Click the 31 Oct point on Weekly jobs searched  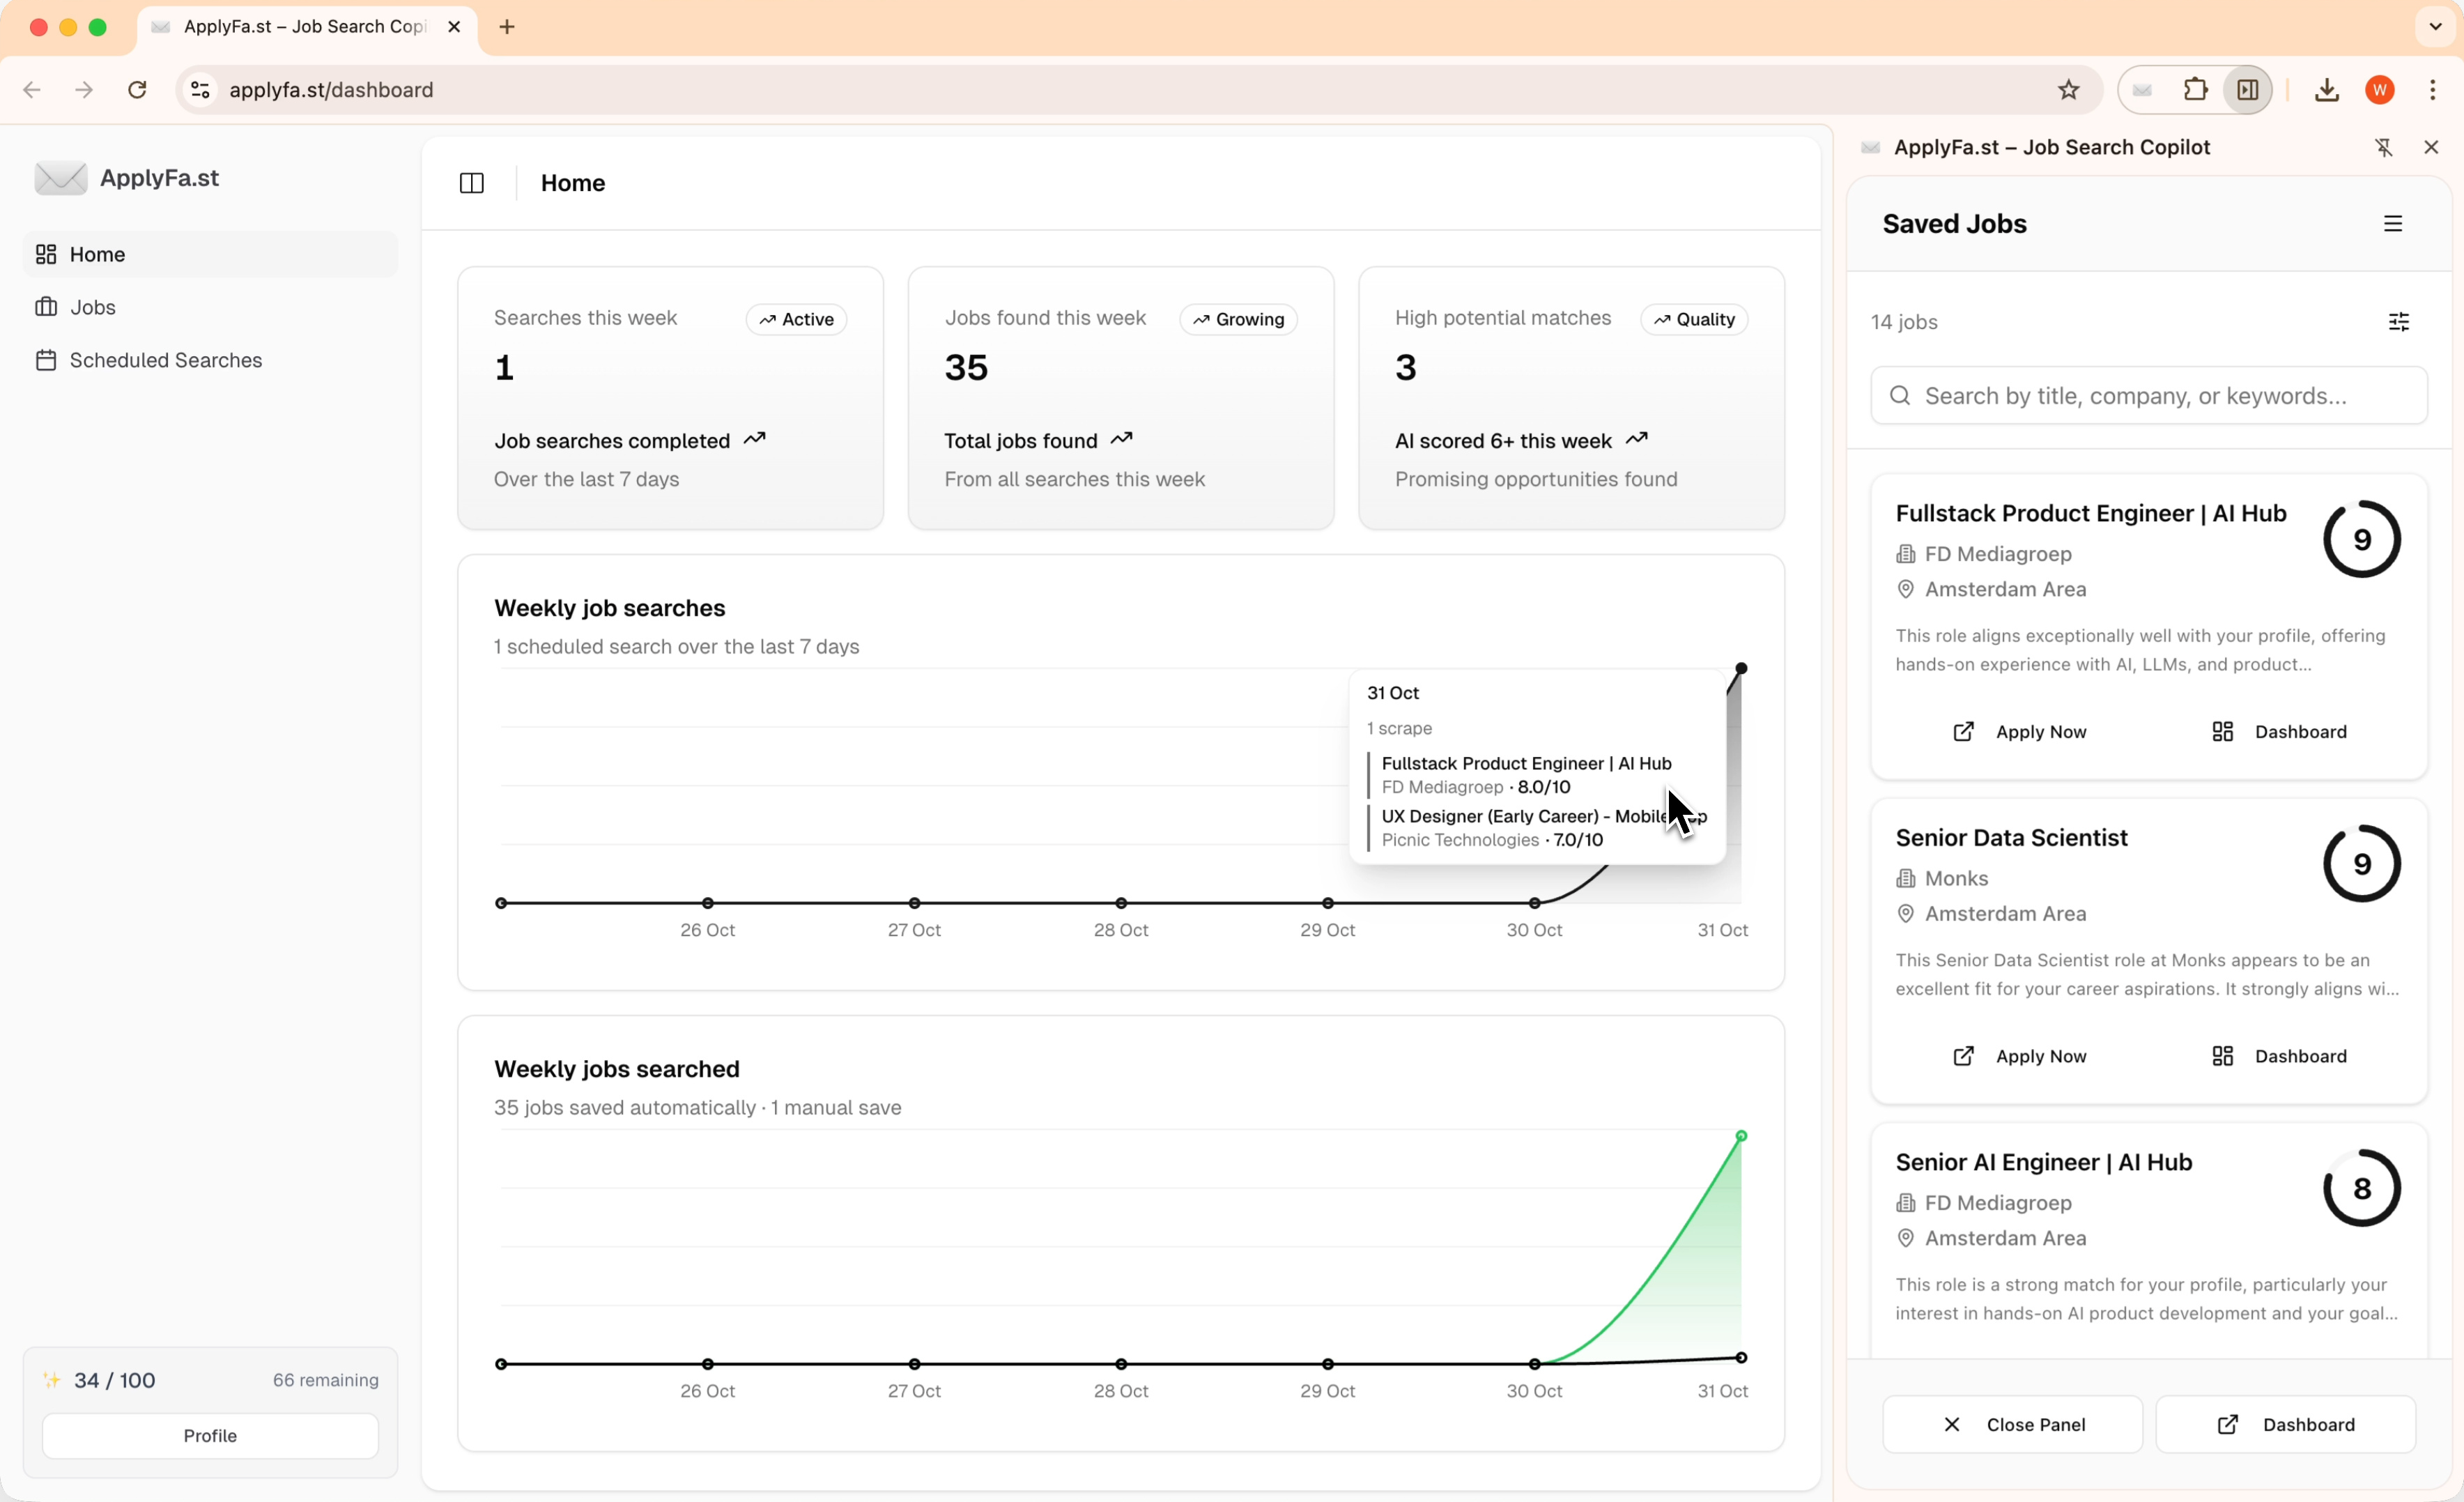1740,1136
